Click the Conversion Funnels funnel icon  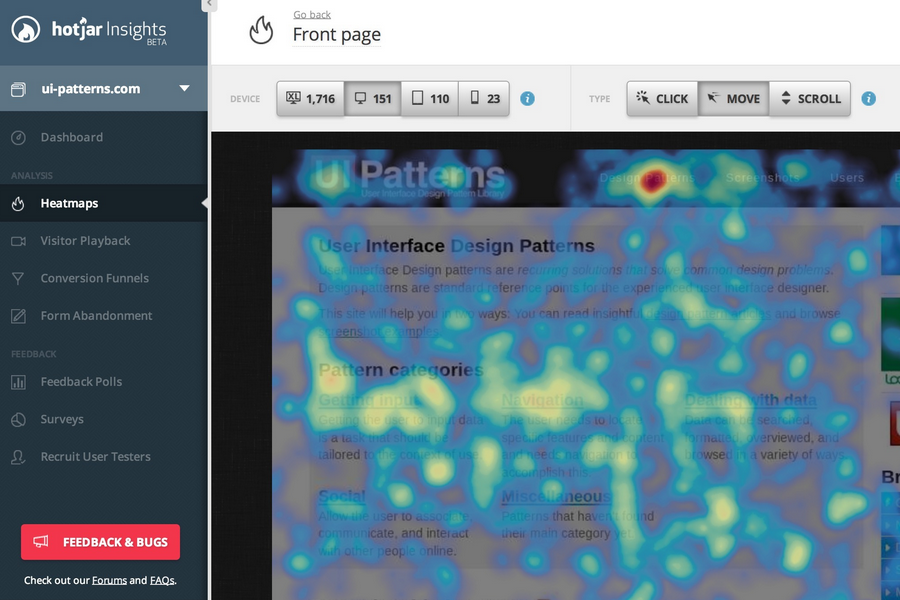point(18,278)
